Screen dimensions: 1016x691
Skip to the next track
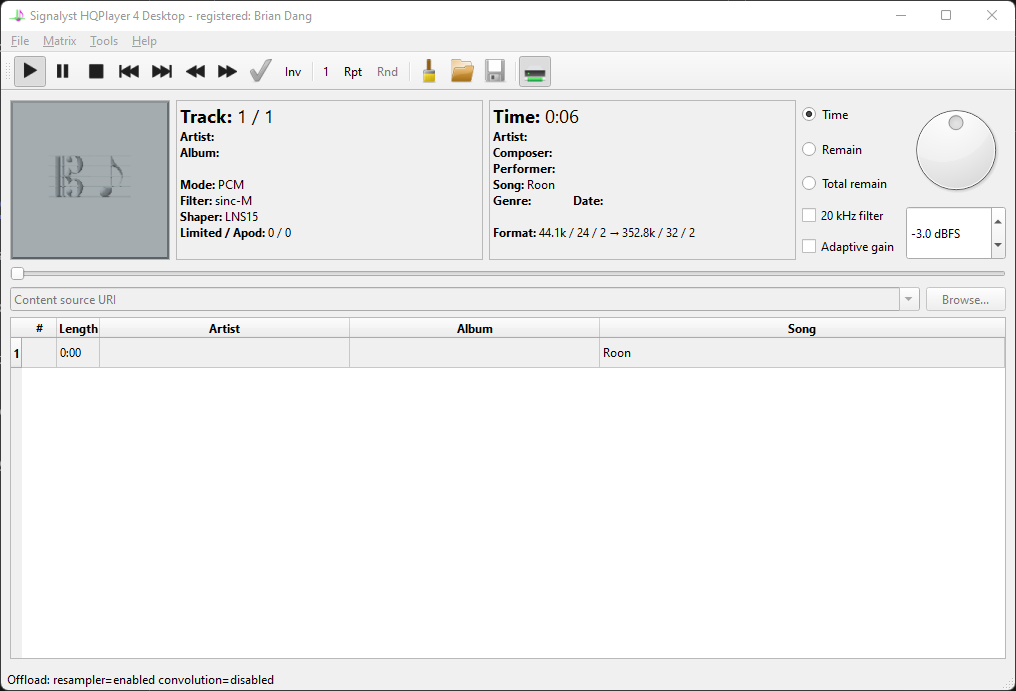[162, 72]
